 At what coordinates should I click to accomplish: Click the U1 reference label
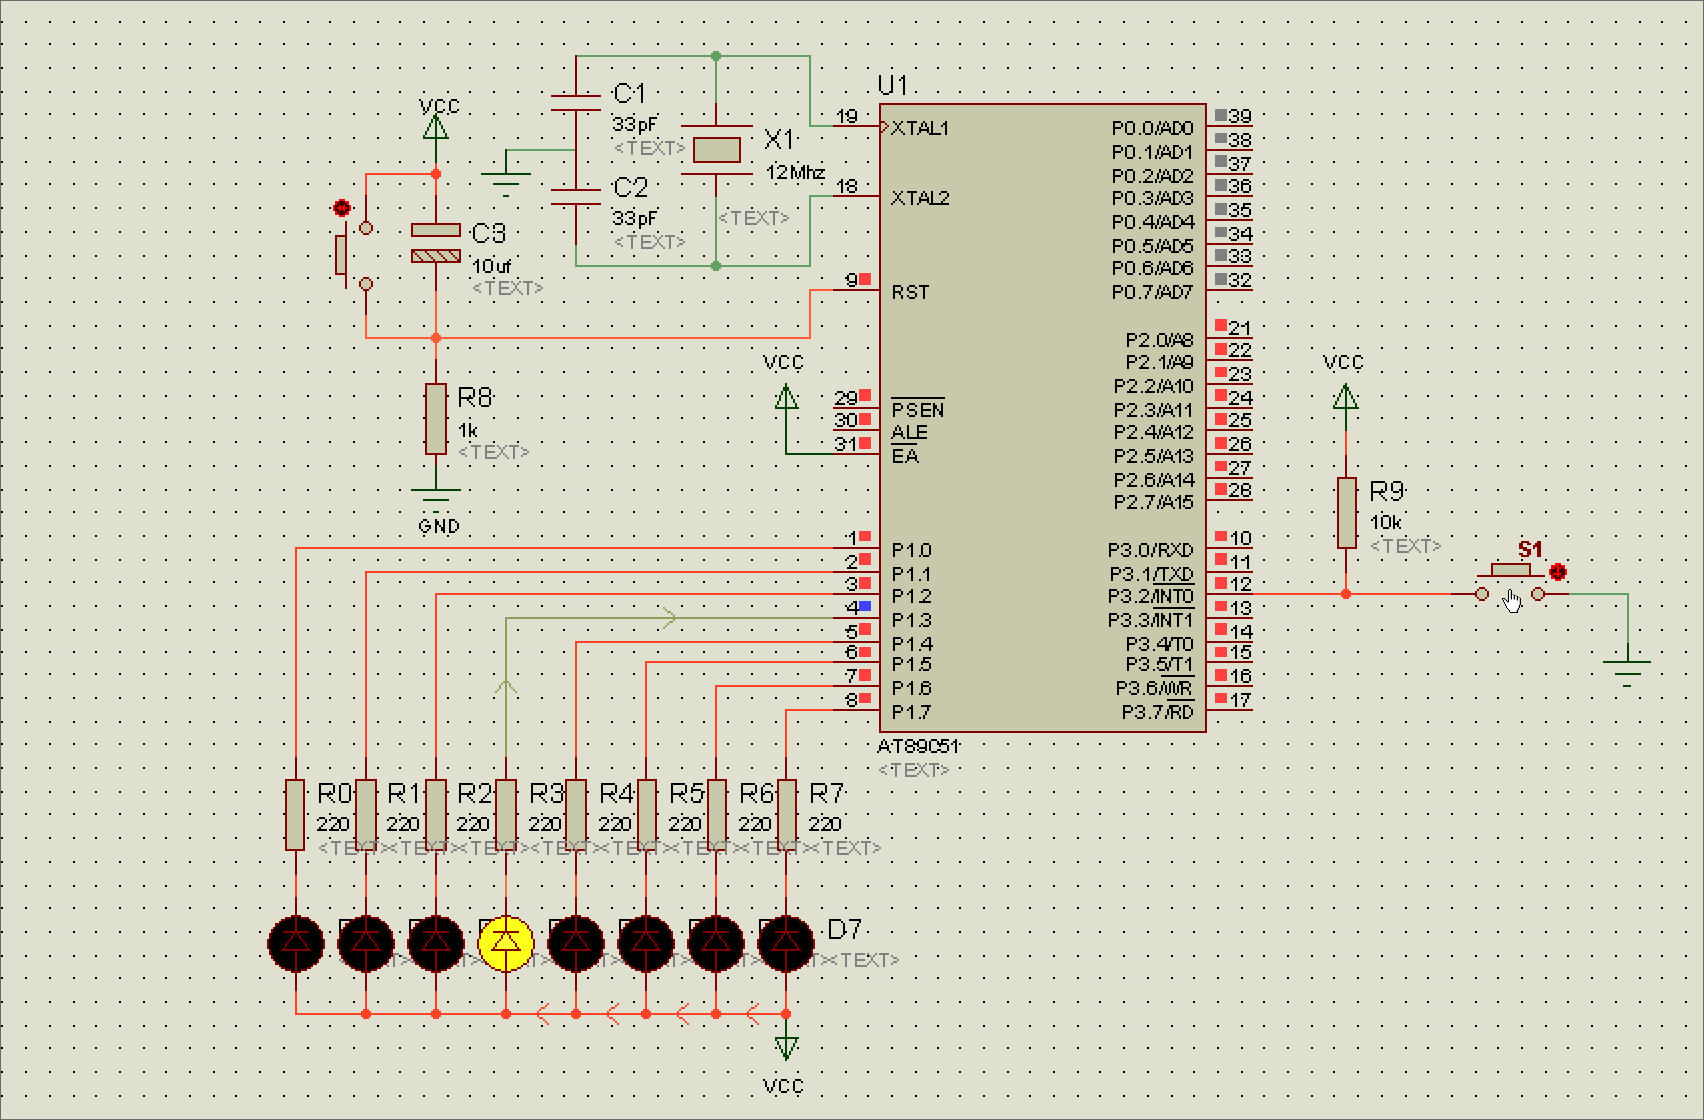click(x=893, y=85)
